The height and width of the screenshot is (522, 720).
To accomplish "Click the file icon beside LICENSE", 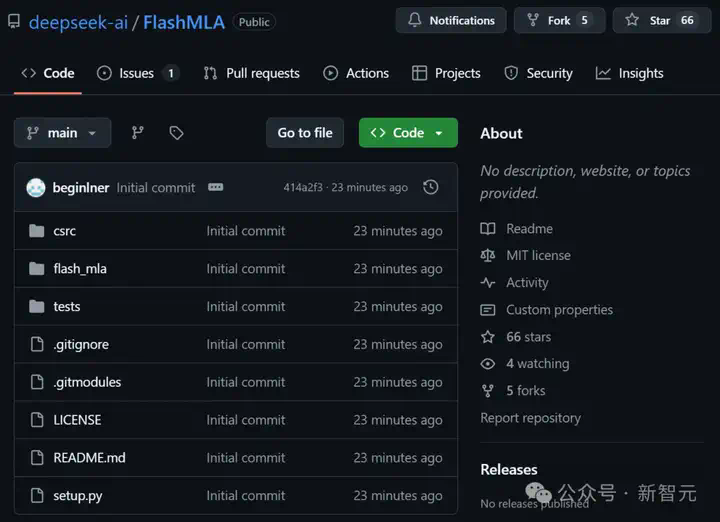I will pyautogui.click(x=37, y=420).
